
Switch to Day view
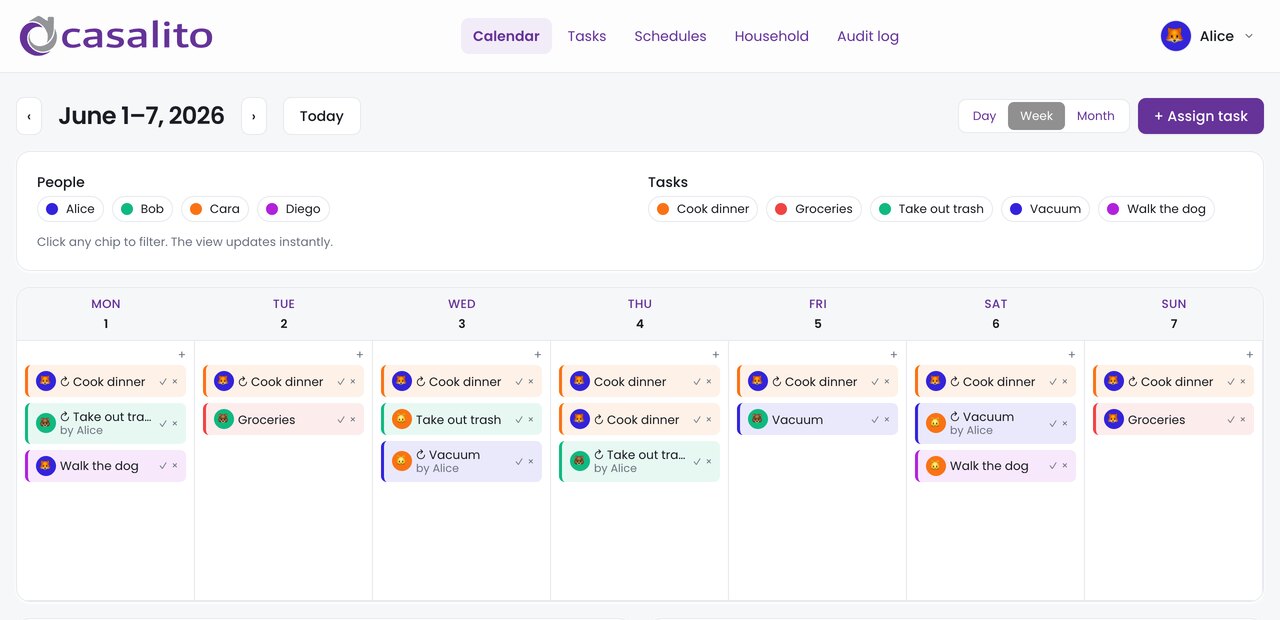click(984, 116)
